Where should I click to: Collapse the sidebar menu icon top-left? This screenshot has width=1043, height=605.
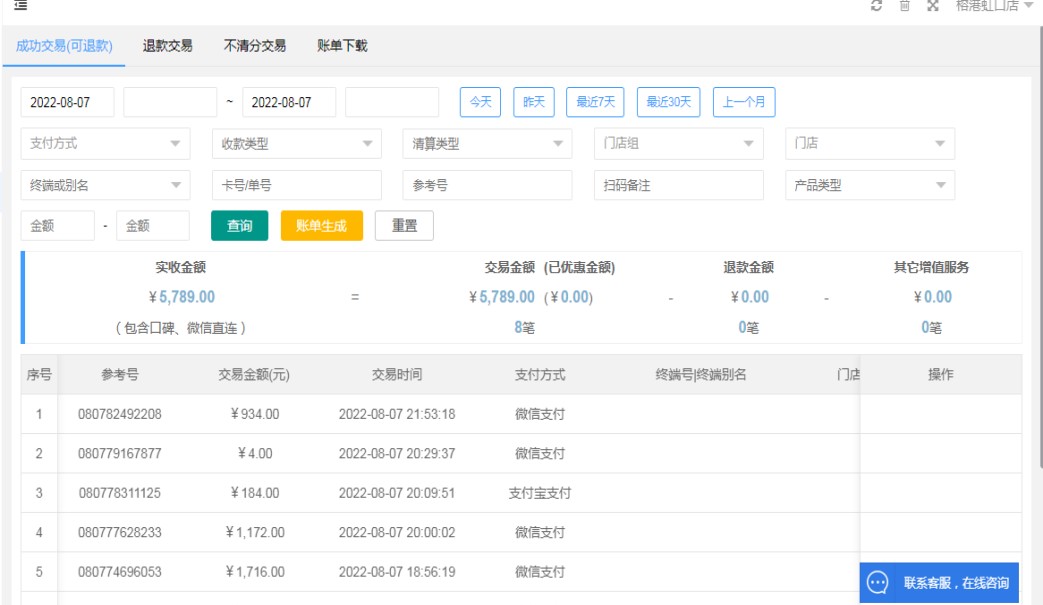[20, 6]
